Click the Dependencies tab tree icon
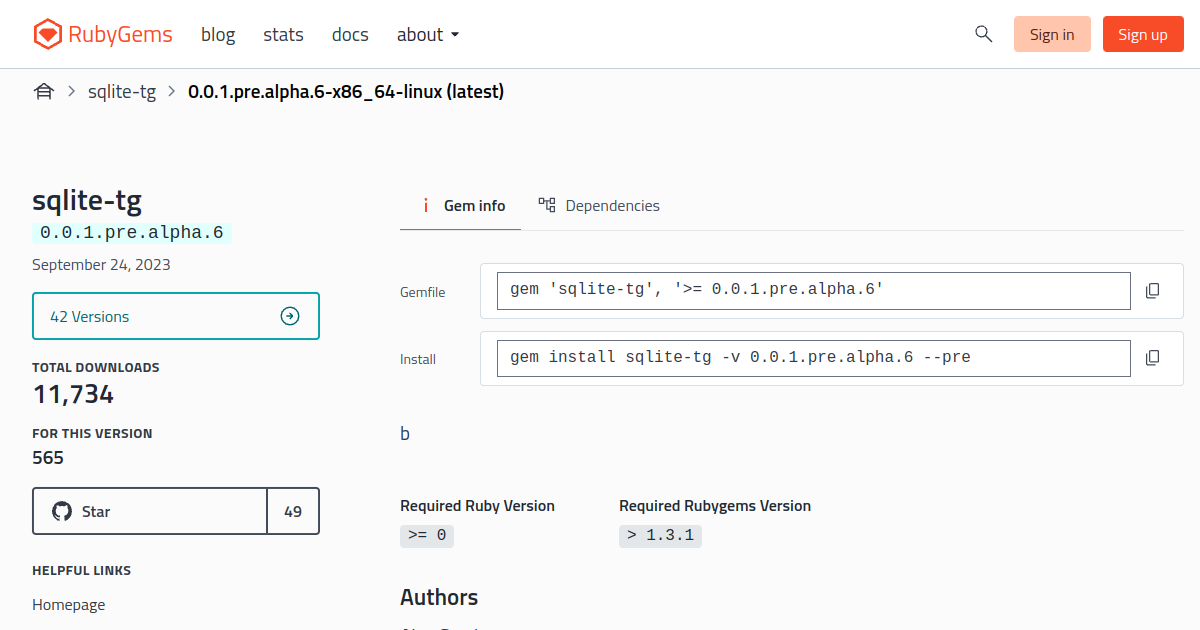Screen dimensions: 1200x630 pos(547,205)
